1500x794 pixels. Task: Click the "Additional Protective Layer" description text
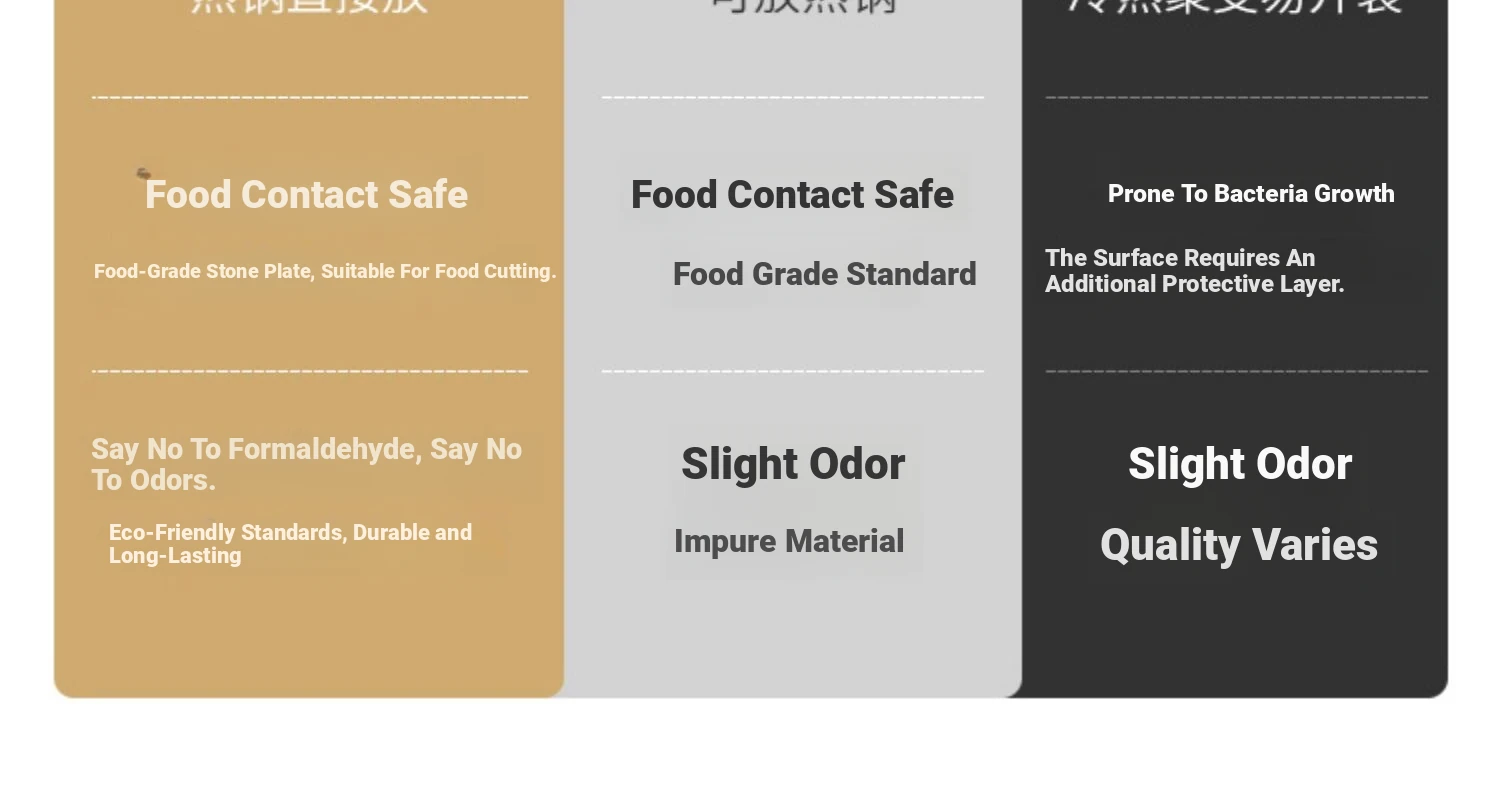point(1194,271)
